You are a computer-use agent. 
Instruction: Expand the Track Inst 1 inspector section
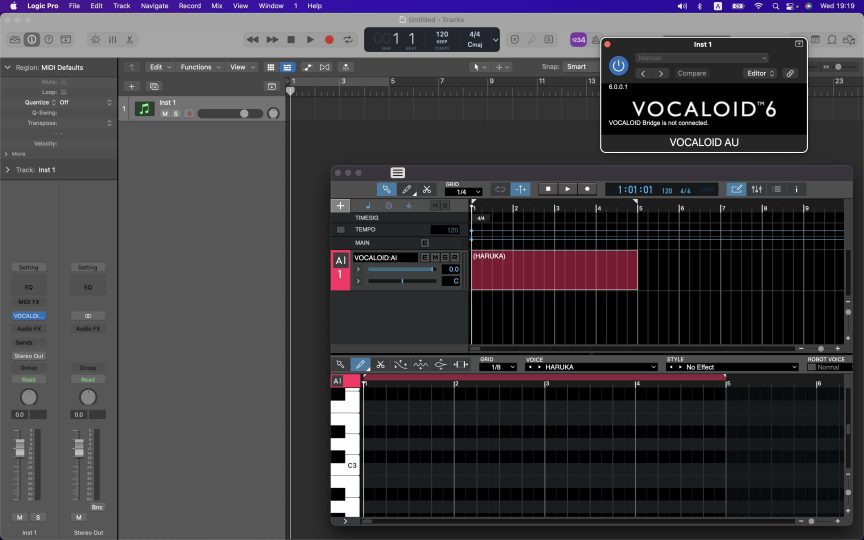point(8,170)
